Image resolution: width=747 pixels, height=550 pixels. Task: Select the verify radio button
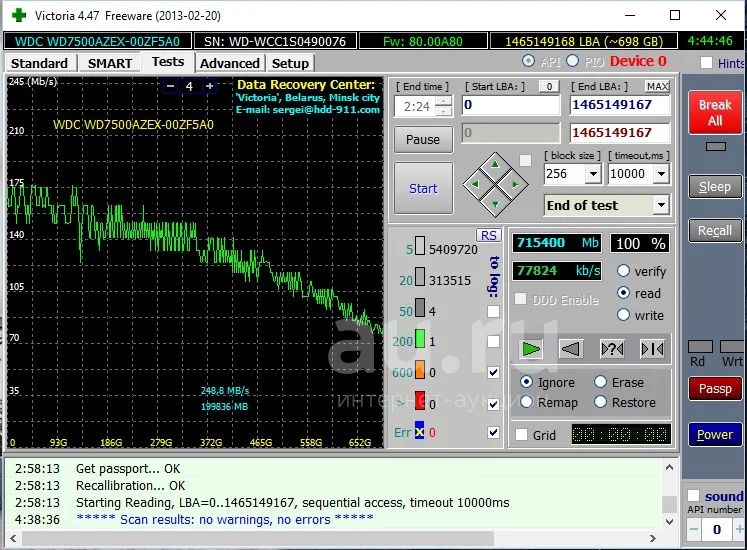click(x=624, y=271)
